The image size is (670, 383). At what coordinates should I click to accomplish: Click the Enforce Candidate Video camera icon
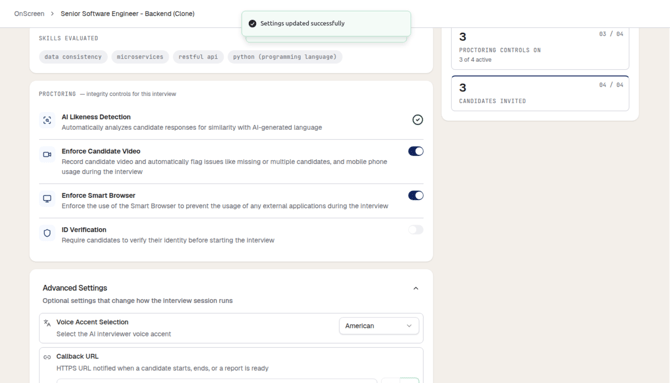coord(47,154)
